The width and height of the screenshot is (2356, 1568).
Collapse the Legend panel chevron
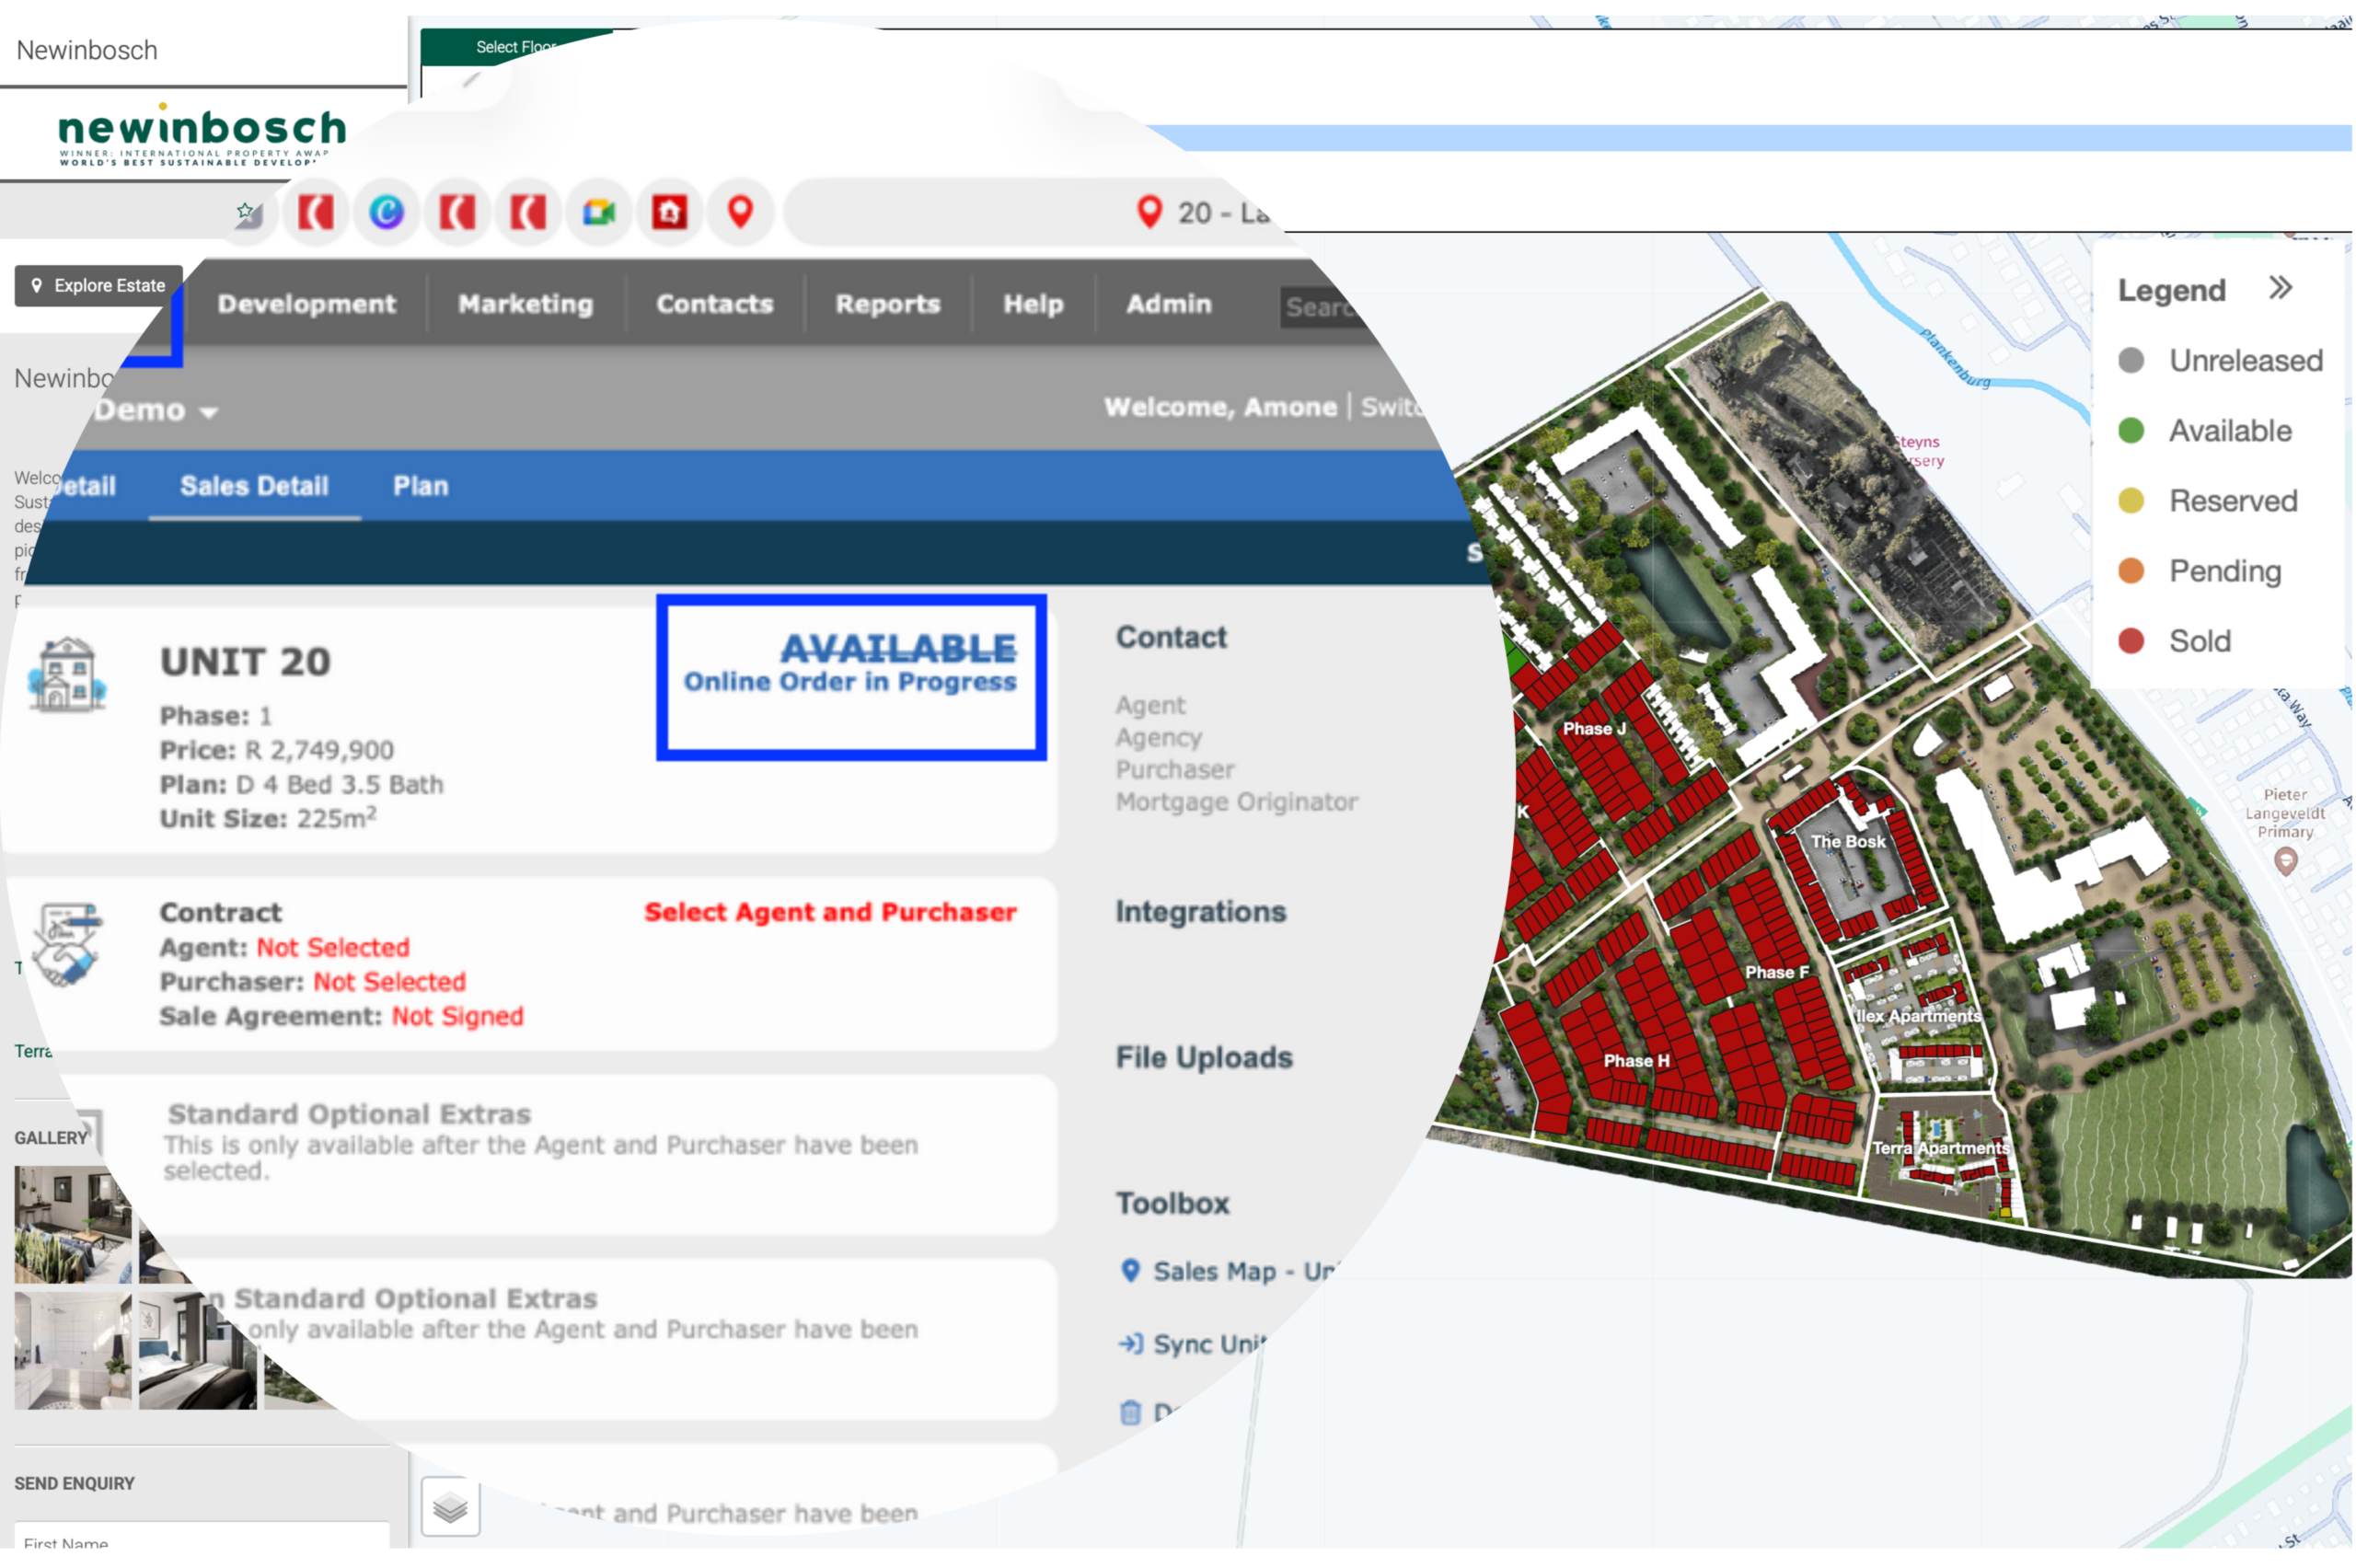(2280, 289)
